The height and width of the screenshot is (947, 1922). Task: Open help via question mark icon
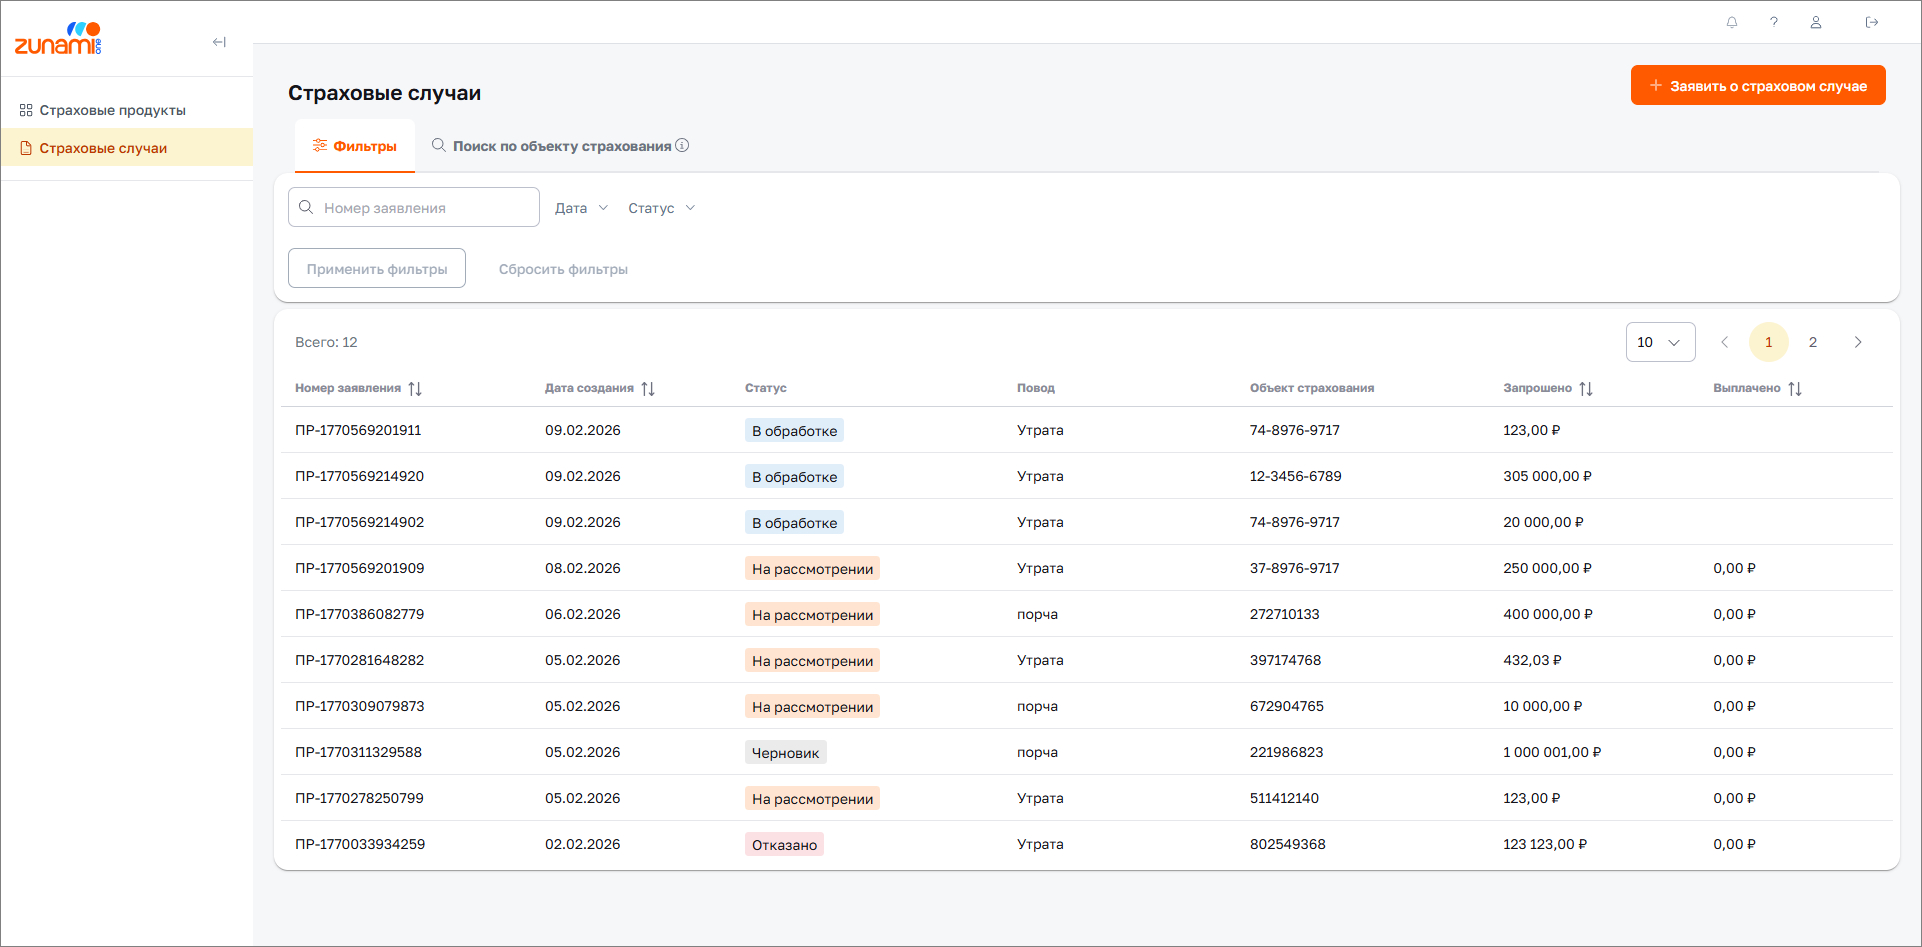[1774, 22]
